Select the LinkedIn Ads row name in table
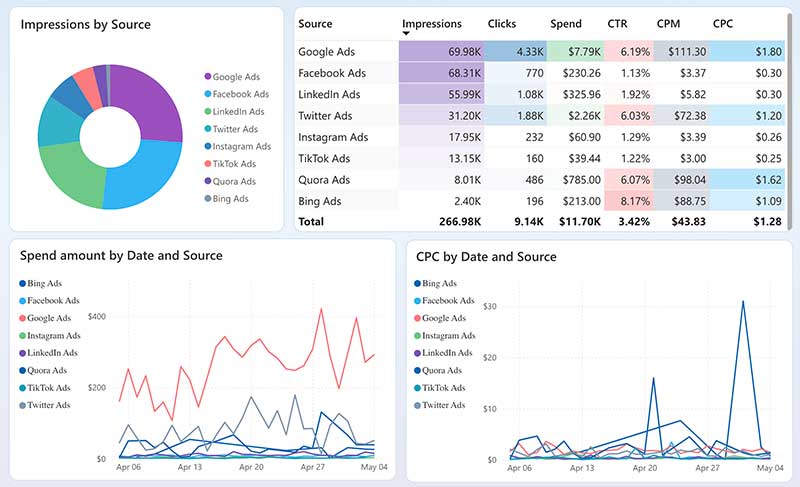Screen dimensions: 800x487 [329, 94]
